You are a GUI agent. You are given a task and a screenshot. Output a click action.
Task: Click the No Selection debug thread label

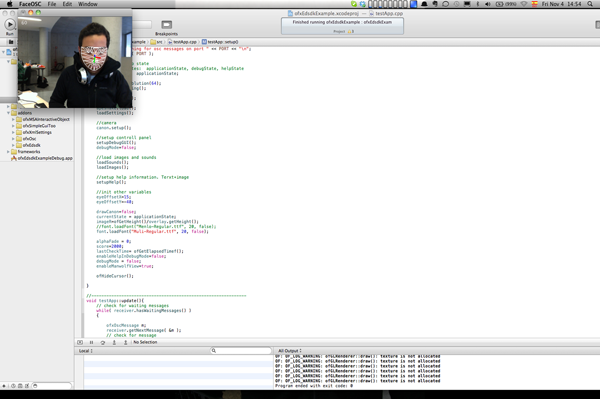145,342
